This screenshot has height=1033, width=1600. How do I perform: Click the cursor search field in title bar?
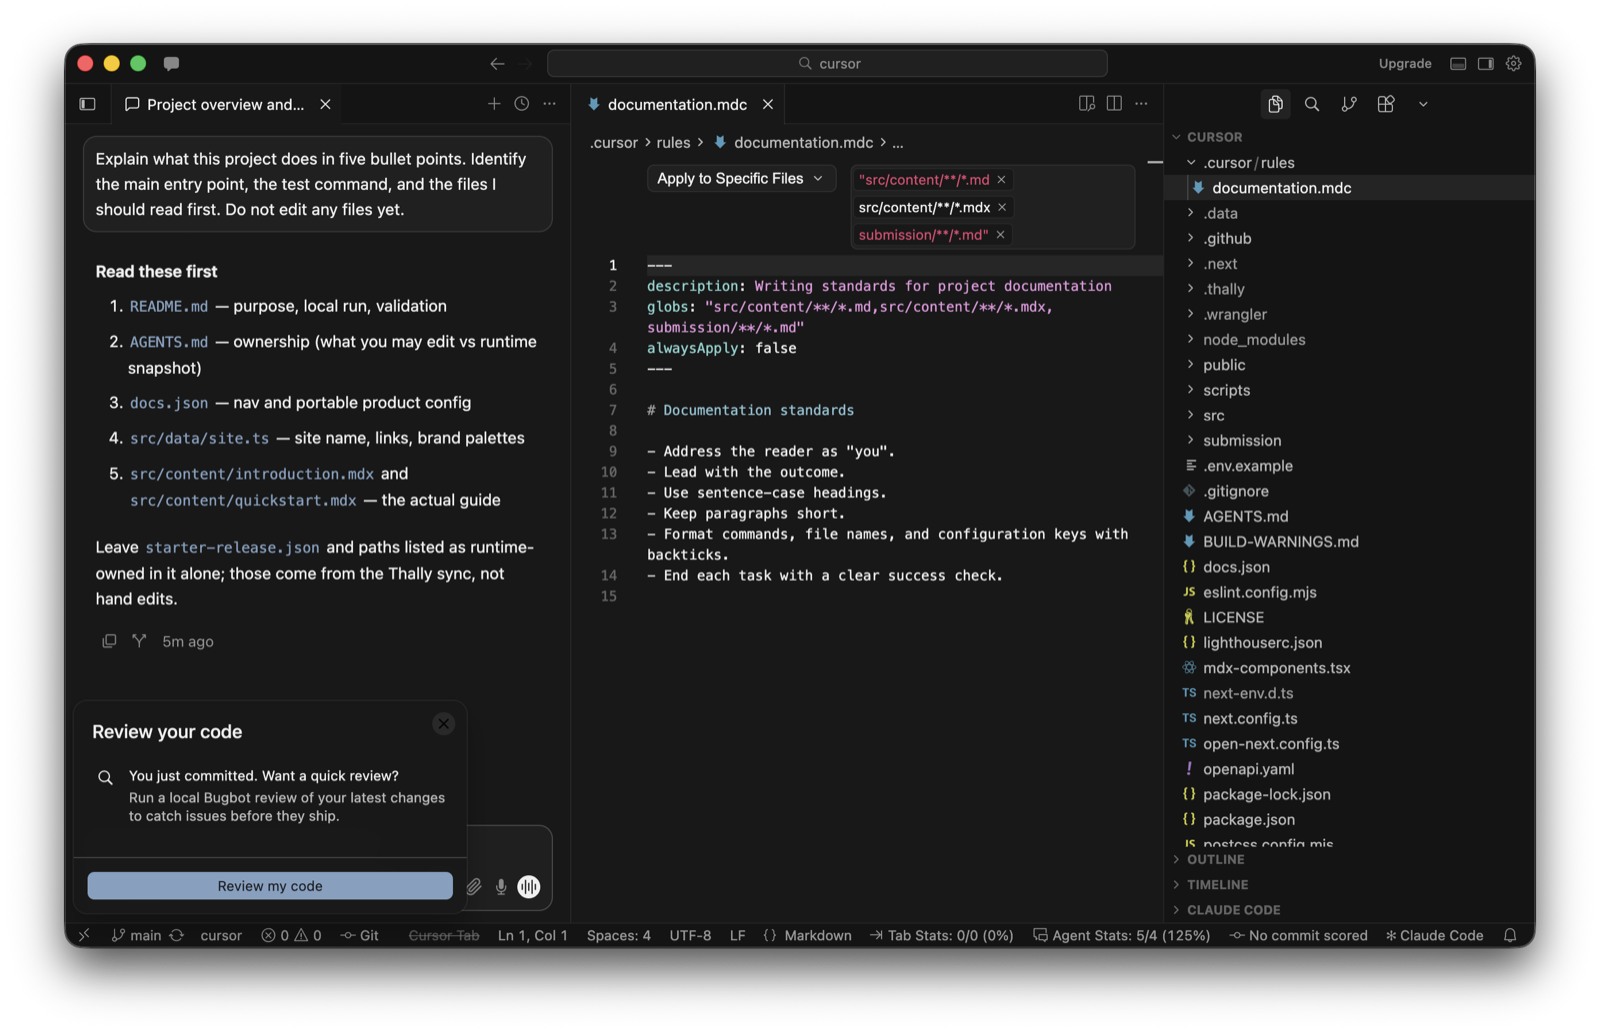(827, 63)
